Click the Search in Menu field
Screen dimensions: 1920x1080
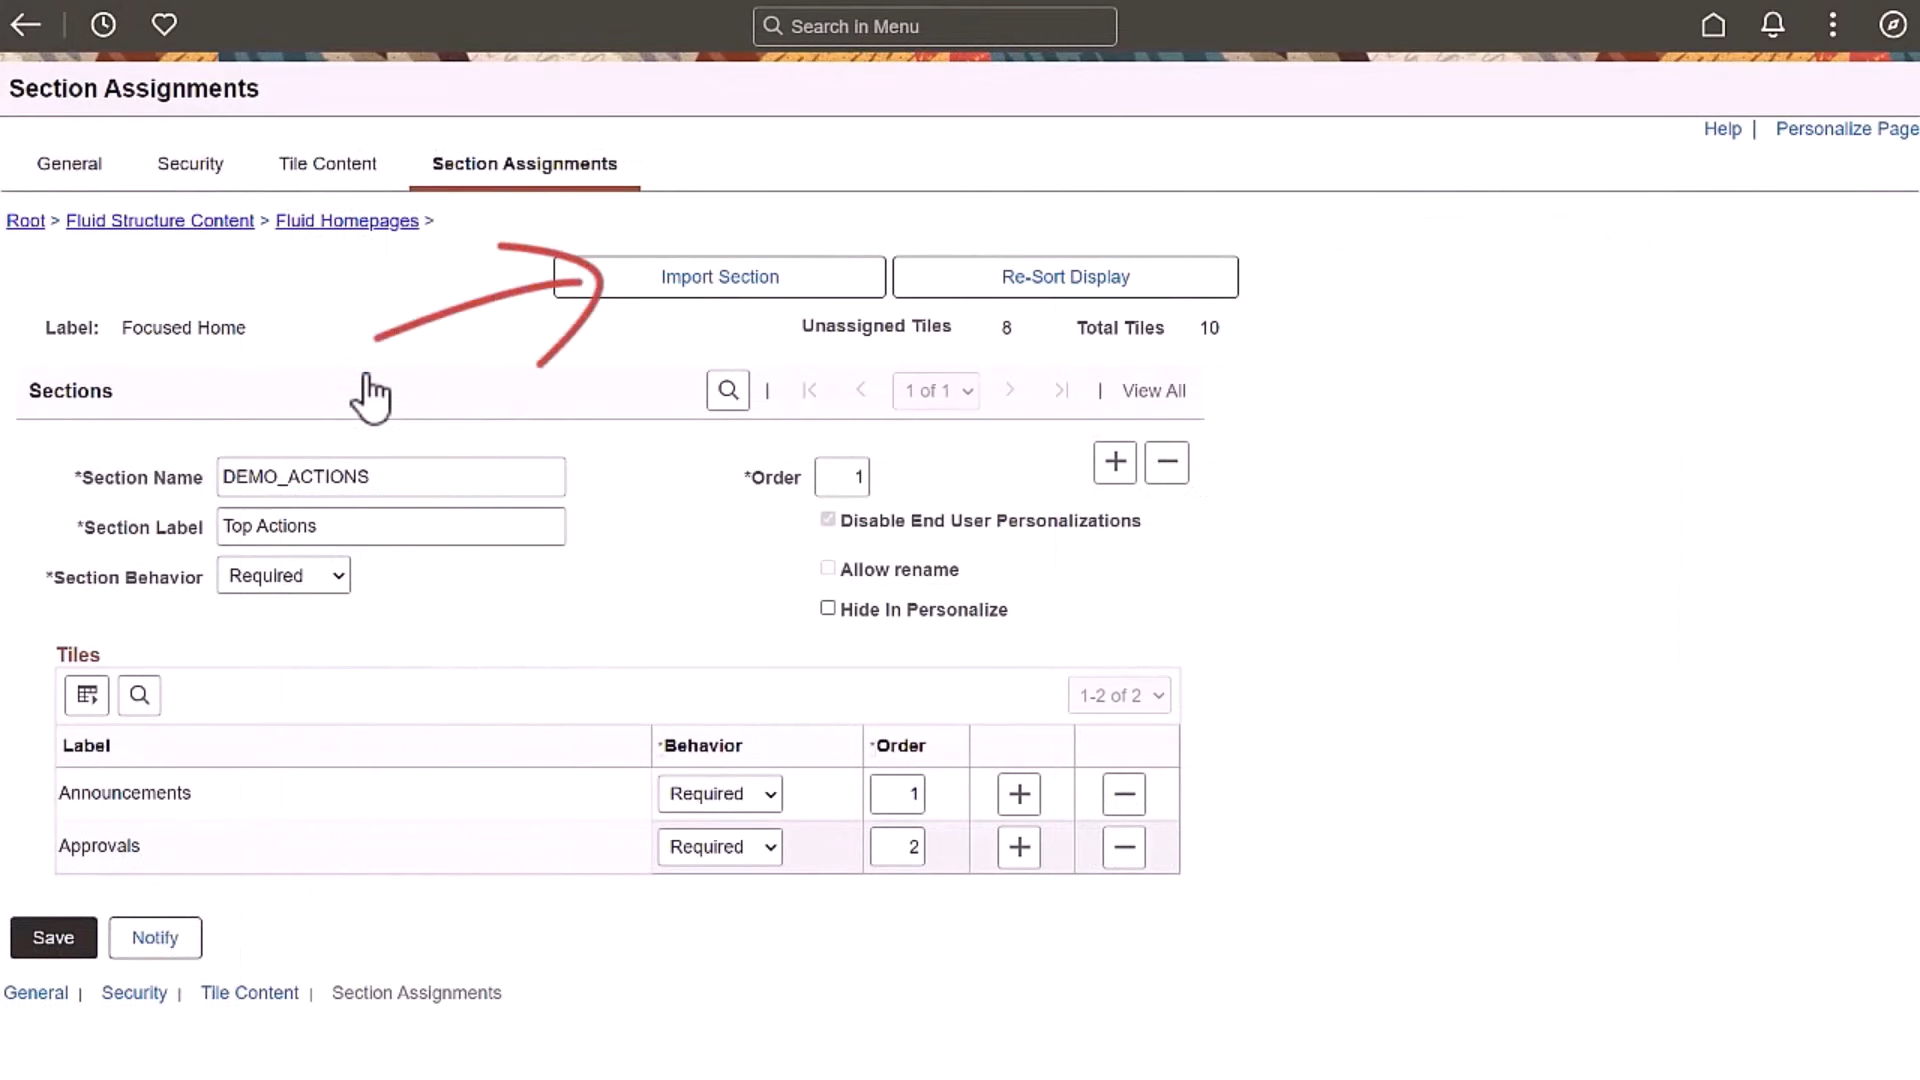coord(934,26)
